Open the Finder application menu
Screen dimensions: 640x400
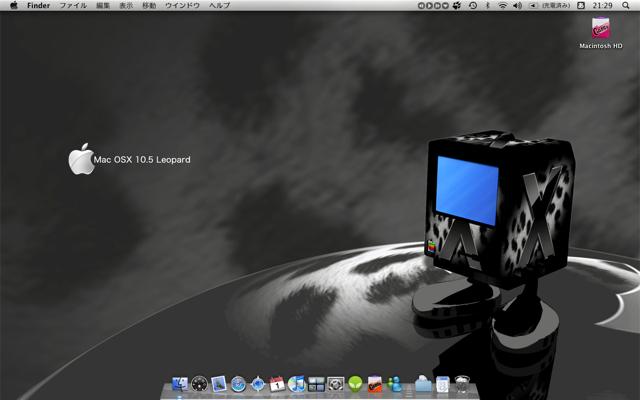tap(38, 5)
